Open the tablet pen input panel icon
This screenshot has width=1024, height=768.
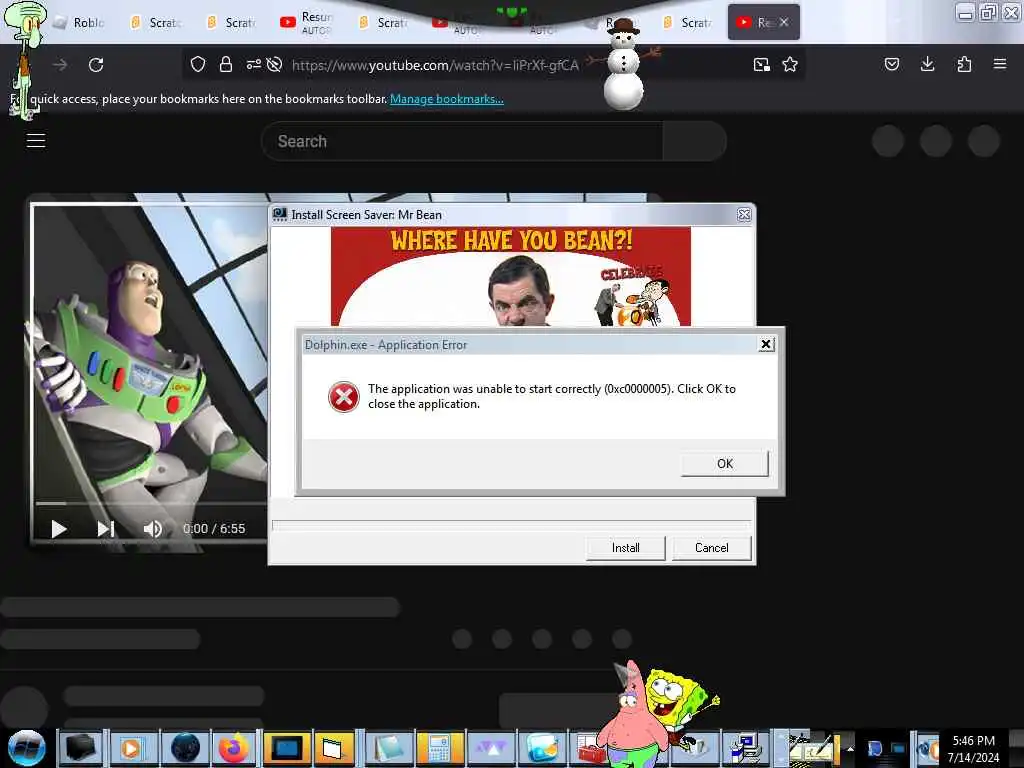point(812,748)
